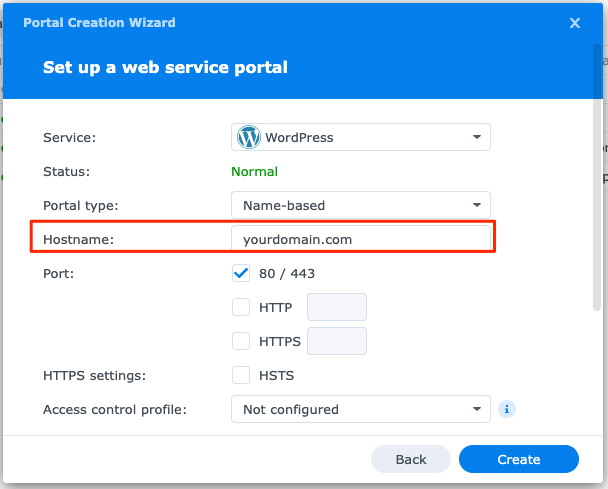
Task: Open the Portal type Name-based dropdown
Action: [360, 205]
